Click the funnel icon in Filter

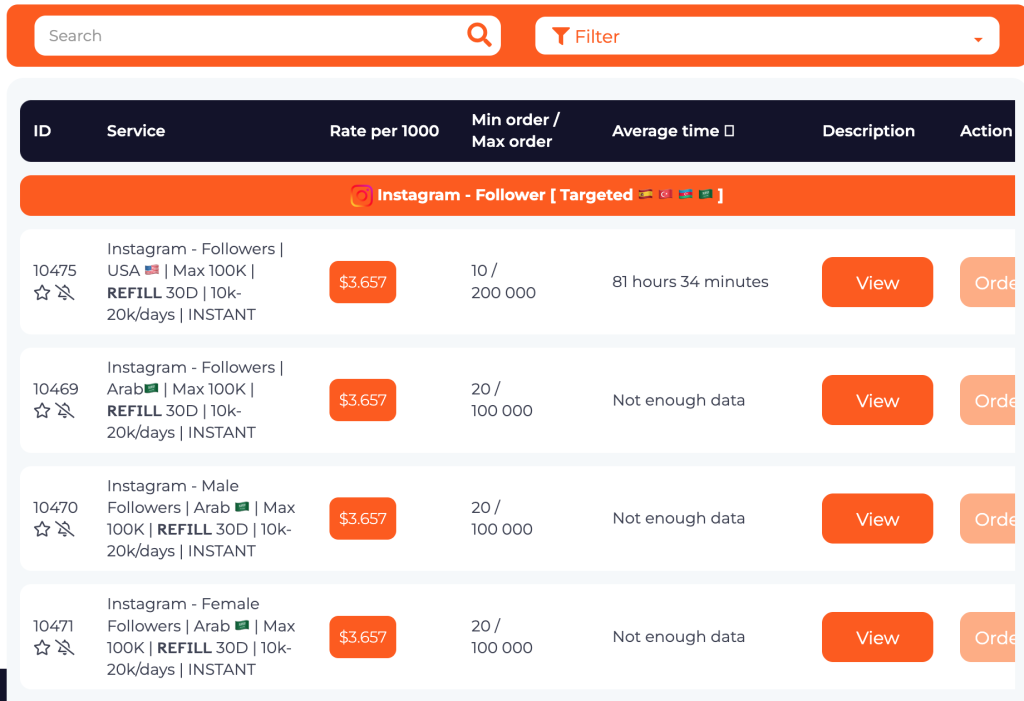pos(560,37)
